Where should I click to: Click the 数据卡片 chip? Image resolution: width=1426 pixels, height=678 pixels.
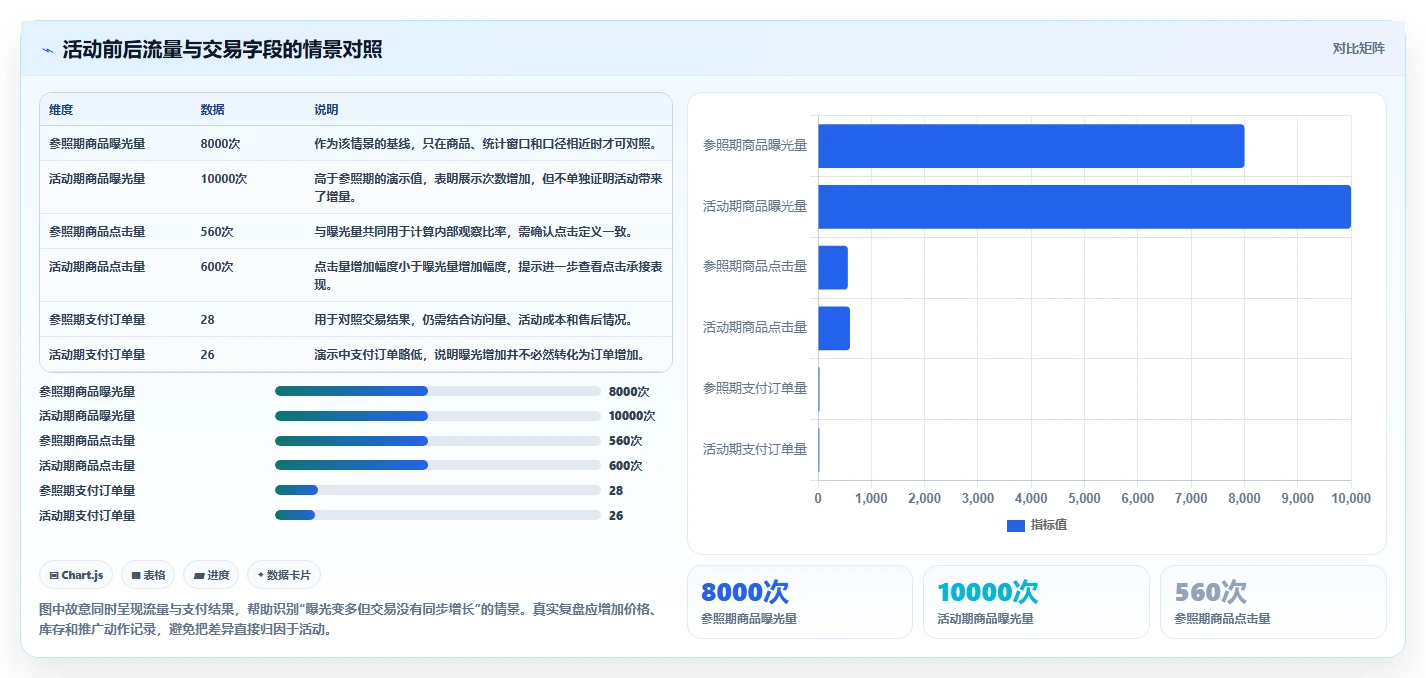(284, 575)
